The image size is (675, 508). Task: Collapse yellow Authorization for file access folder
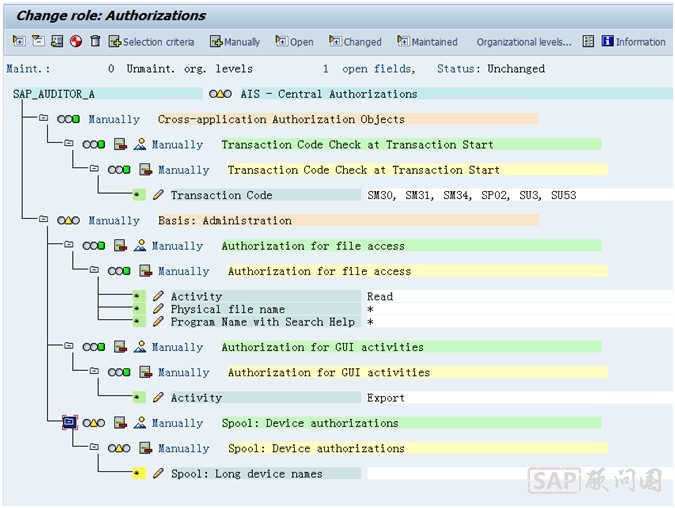tap(94, 269)
